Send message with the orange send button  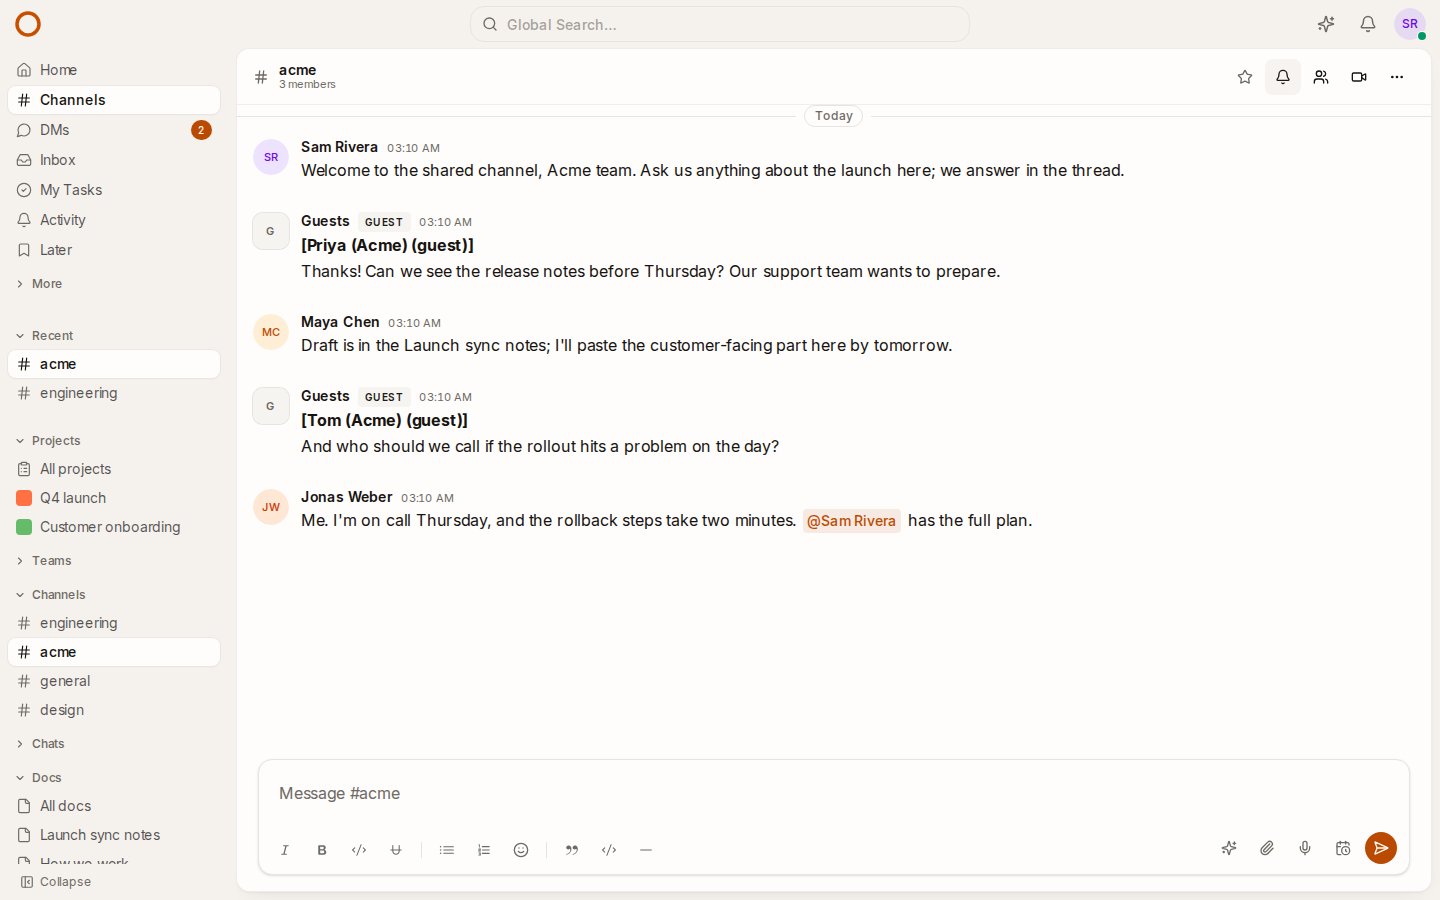click(1381, 848)
